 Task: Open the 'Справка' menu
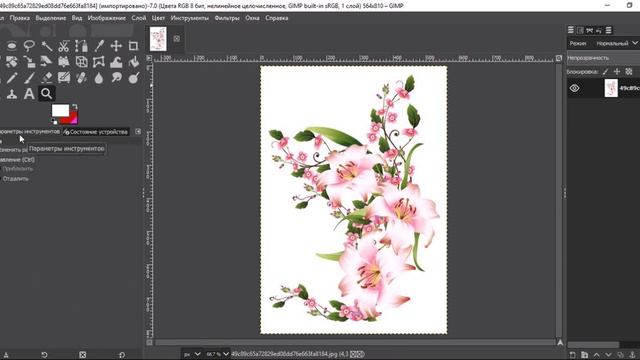coord(277,18)
